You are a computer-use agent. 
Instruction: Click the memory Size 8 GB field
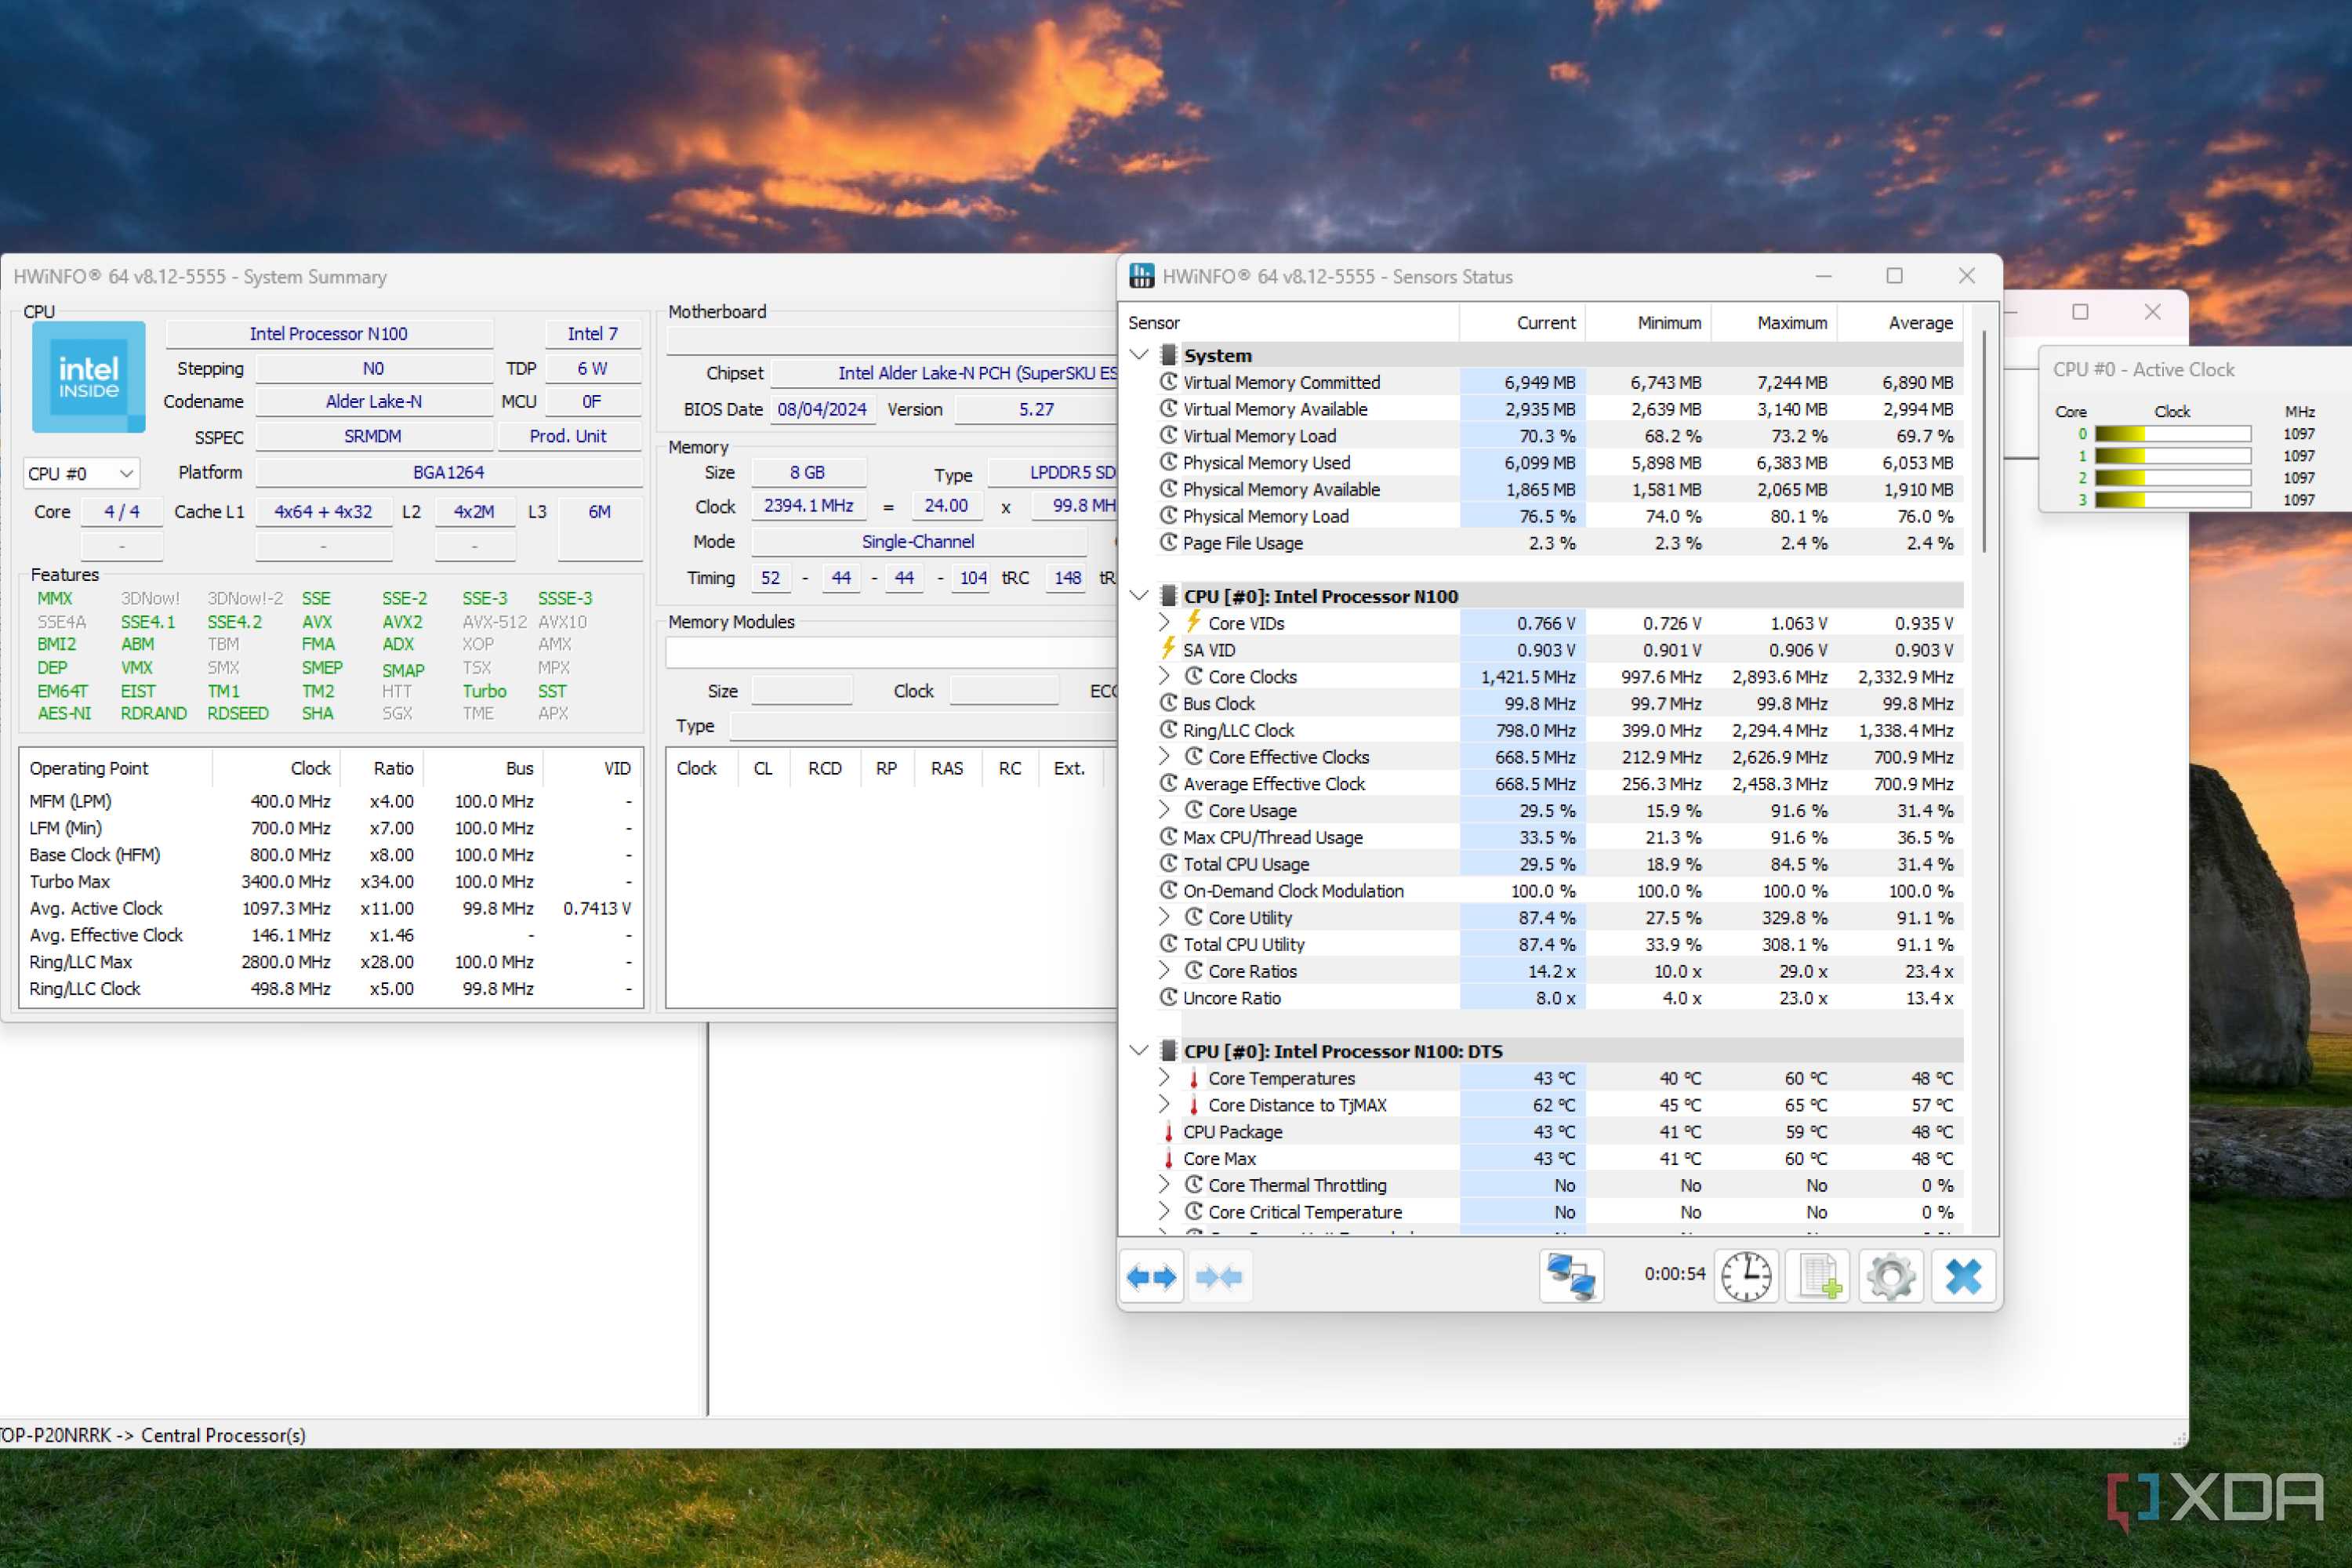tap(808, 472)
